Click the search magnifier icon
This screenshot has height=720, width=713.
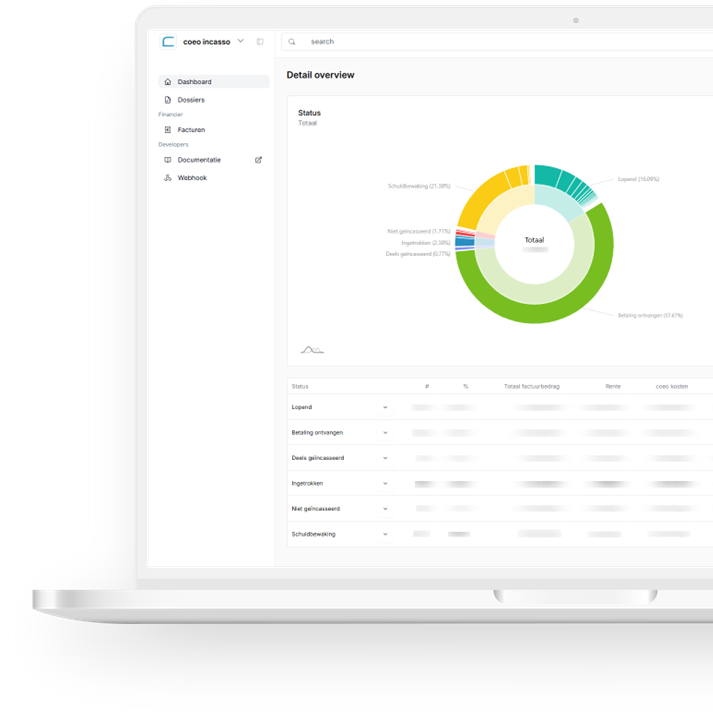point(292,42)
